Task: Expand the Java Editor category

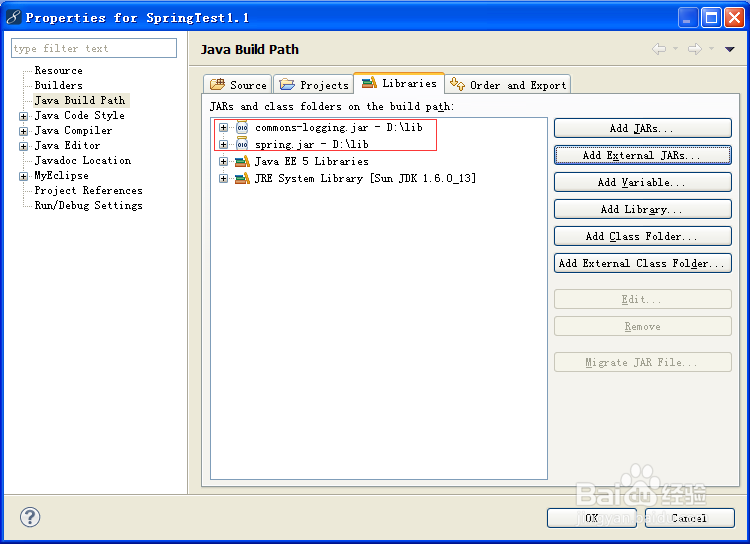Action: pyautogui.click(x=23, y=146)
